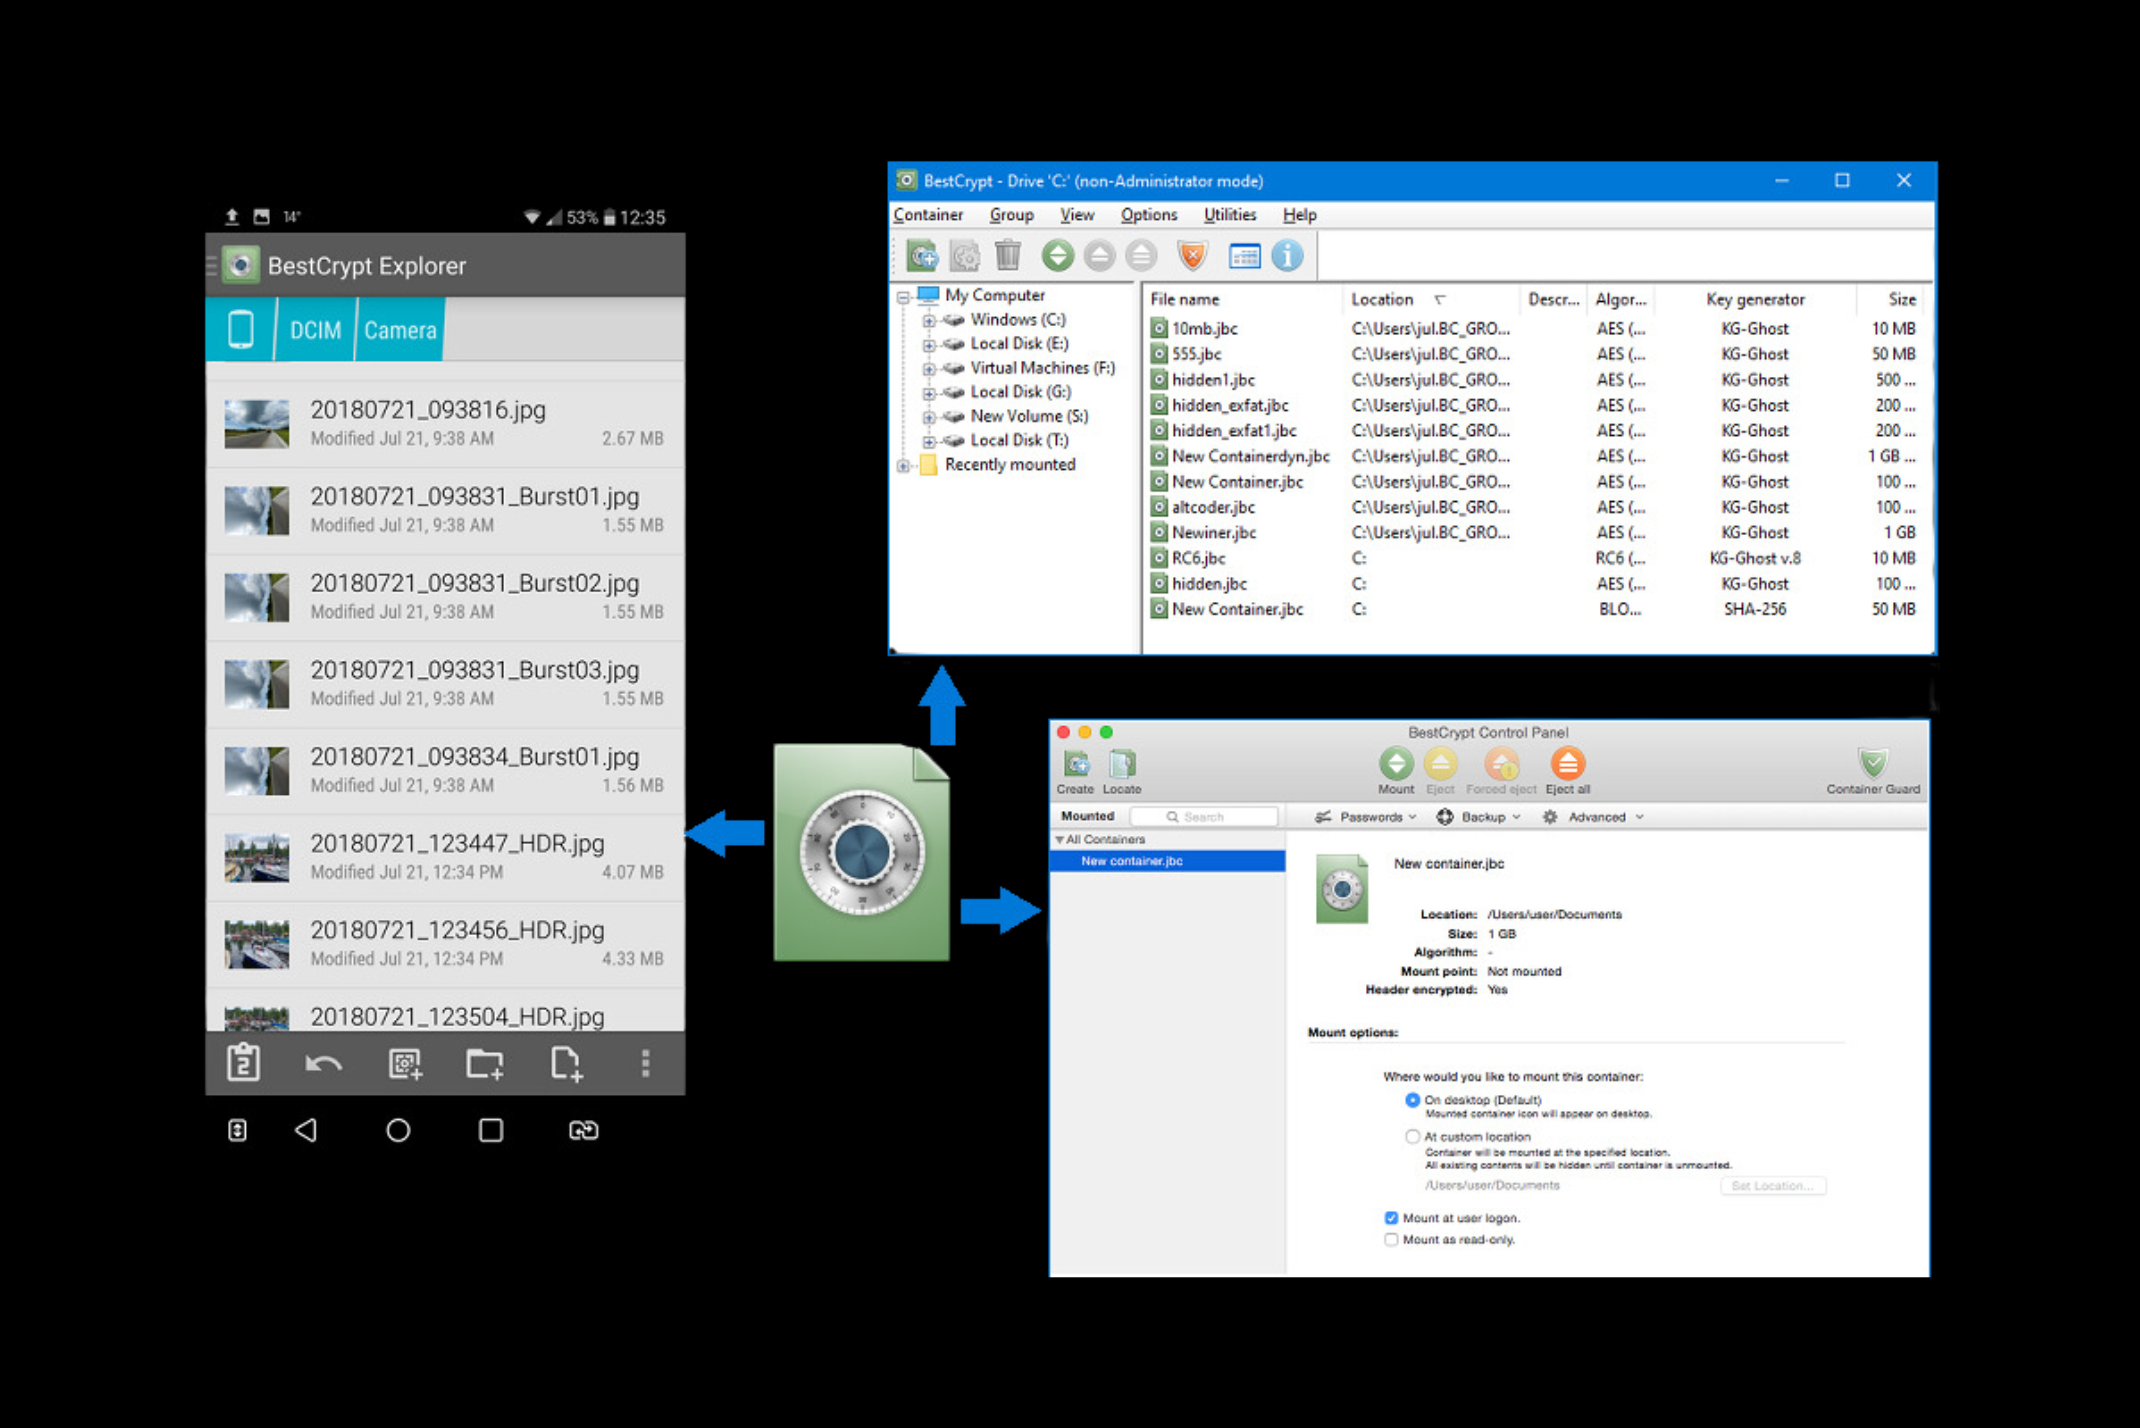Tap the new file icon in BestCrypt Explorer
This screenshot has width=2140, height=1428.
click(x=566, y=1063)
